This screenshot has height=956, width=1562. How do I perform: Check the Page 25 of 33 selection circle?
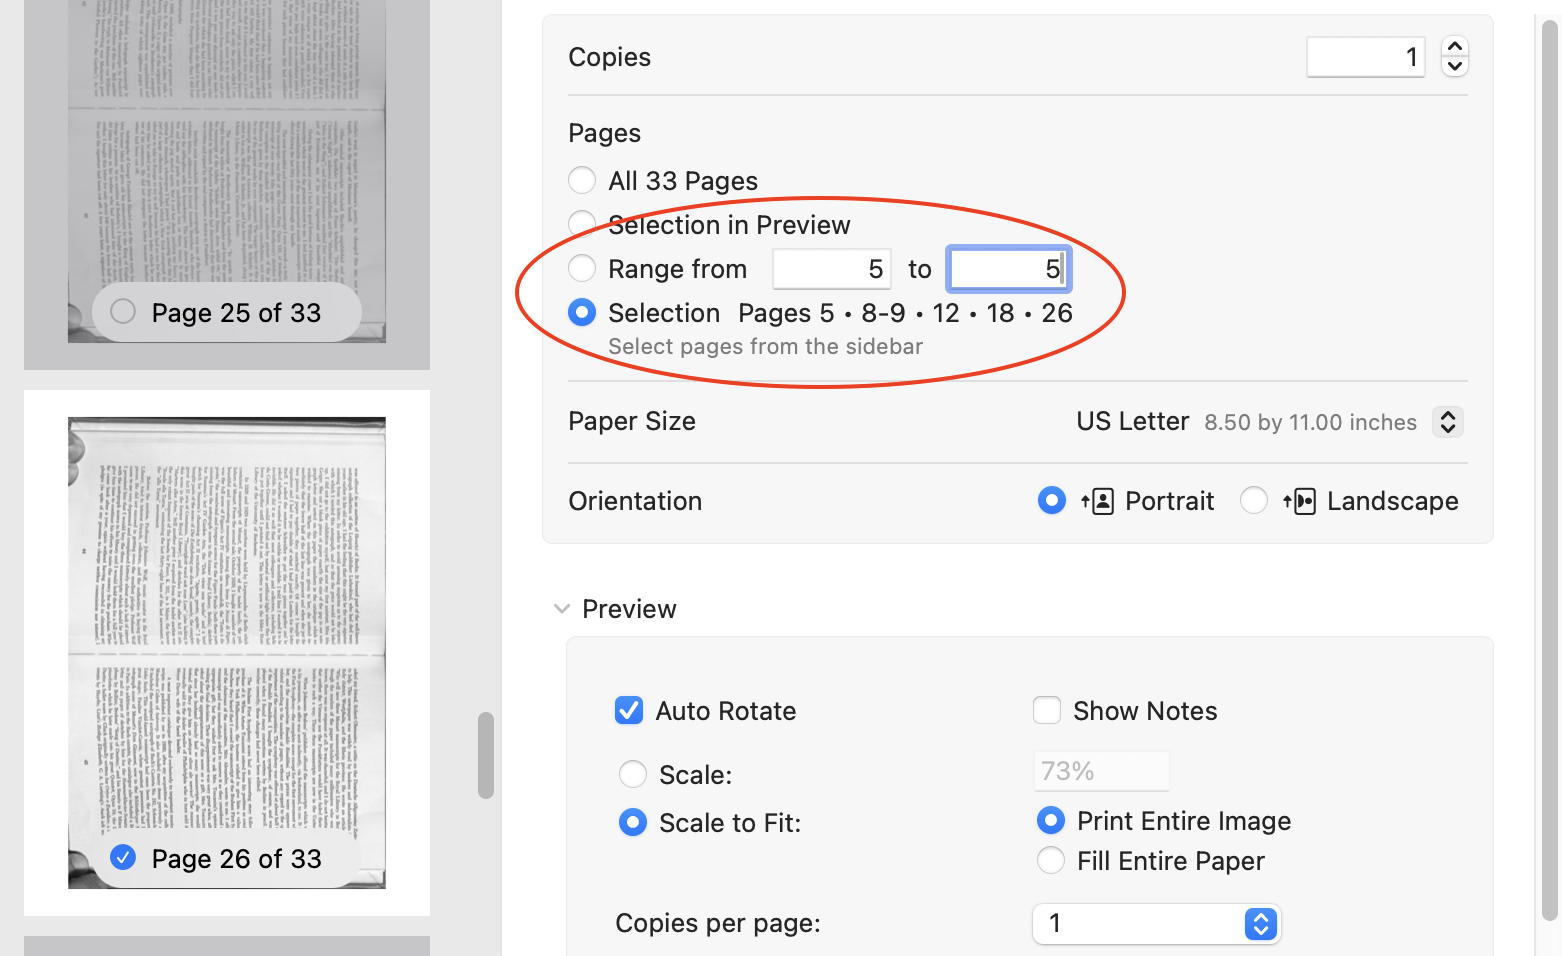click(x=123, y=312)
